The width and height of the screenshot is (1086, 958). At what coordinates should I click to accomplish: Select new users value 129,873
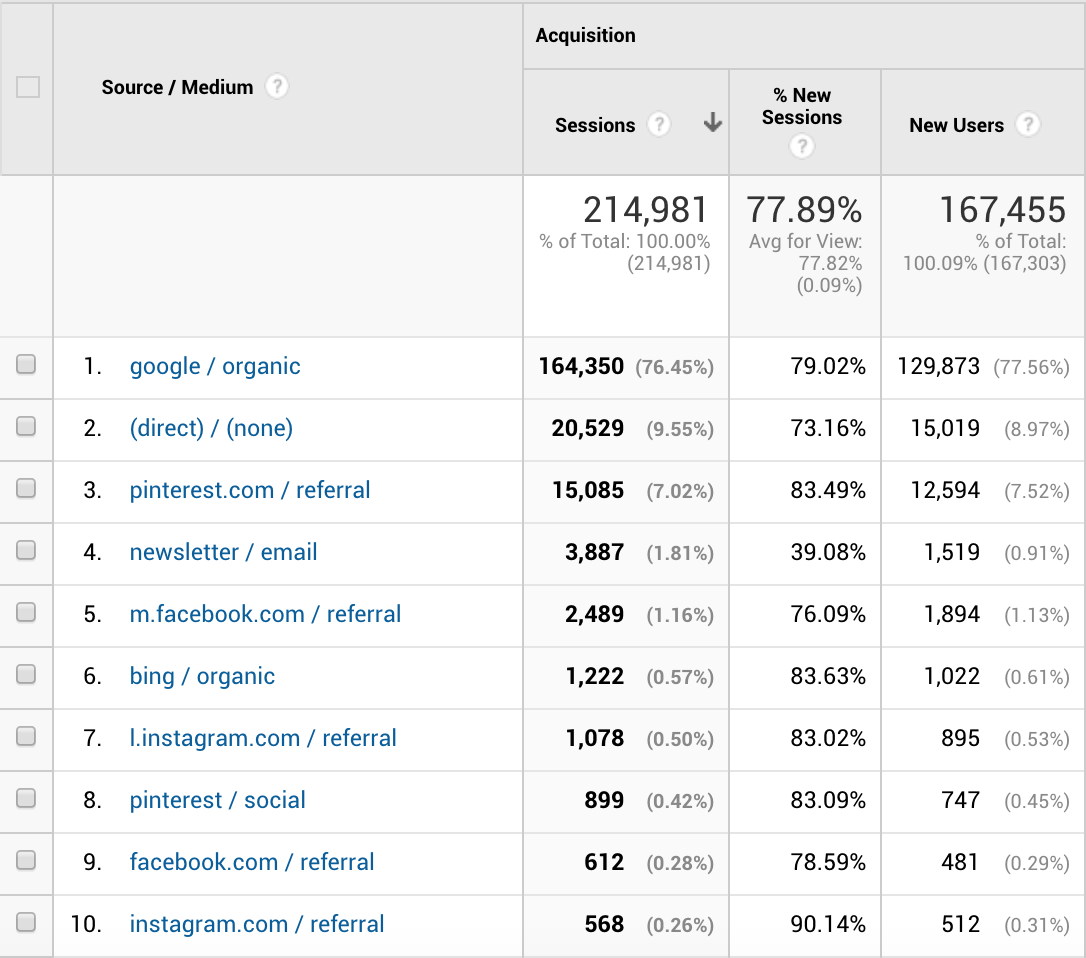click(938, 366)
